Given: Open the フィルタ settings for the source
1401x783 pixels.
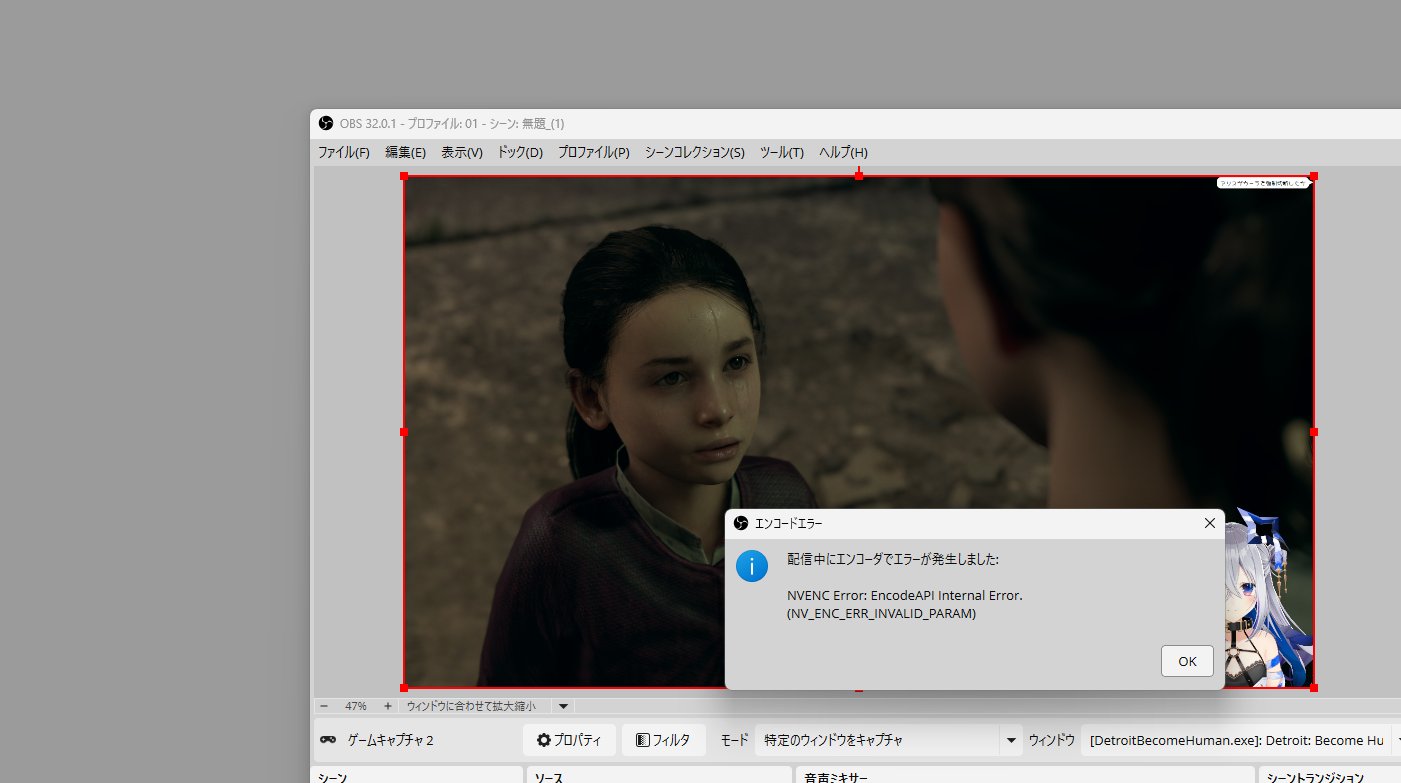Looking at the screenshot, I should 663,740.
